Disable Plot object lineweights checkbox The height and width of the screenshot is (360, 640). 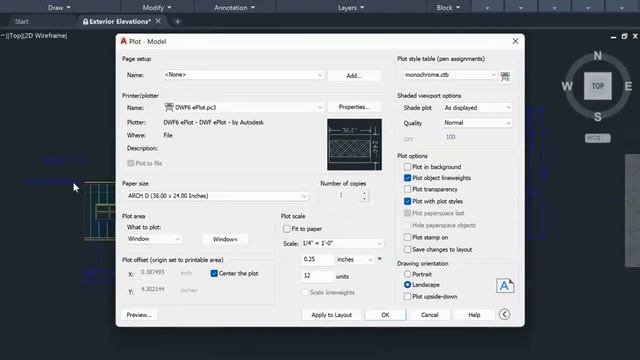(407, 178)
